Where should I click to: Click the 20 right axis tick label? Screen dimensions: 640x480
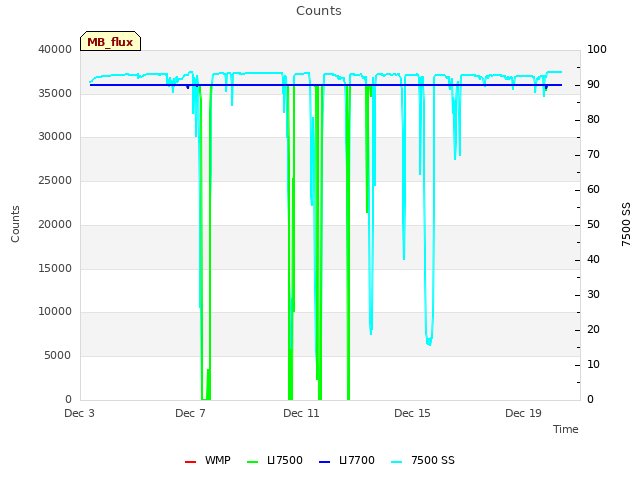[x=593, y=329]
